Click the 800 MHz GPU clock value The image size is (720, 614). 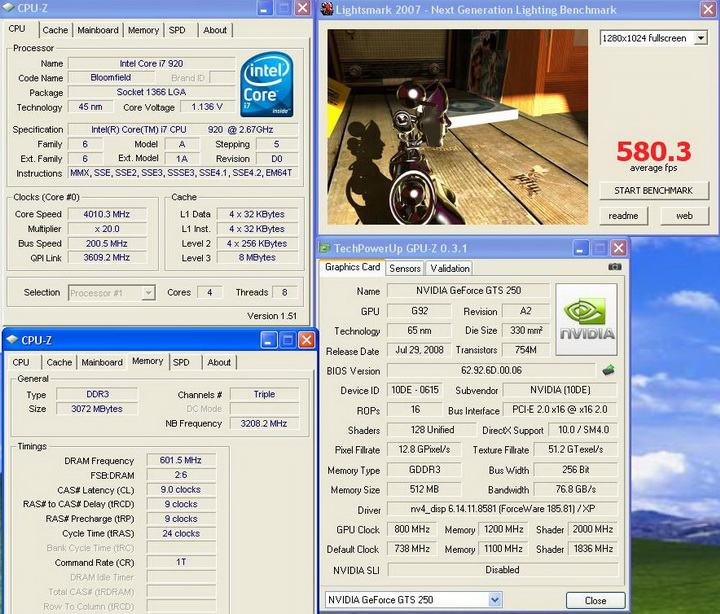(412, 529)
